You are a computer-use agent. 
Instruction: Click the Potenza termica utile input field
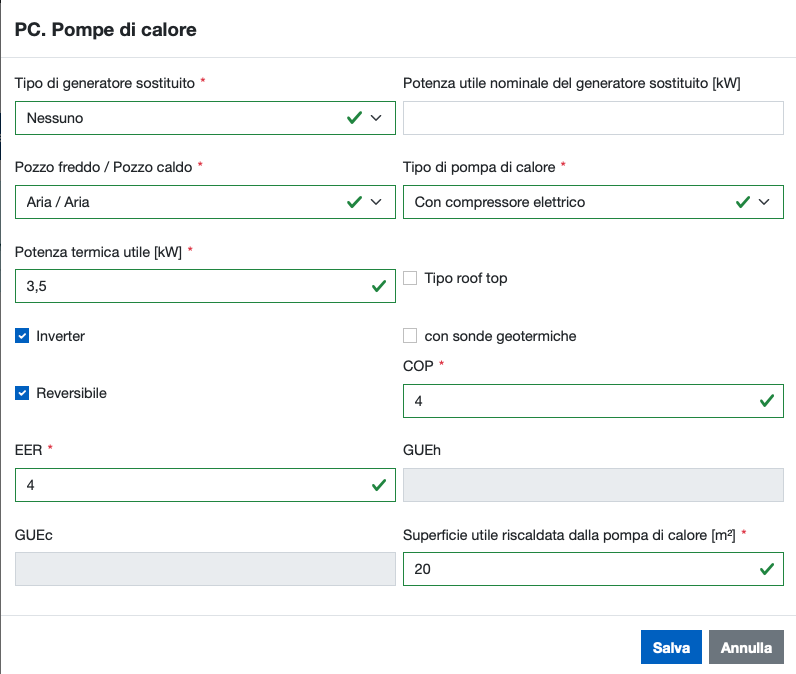pos(190,286)
